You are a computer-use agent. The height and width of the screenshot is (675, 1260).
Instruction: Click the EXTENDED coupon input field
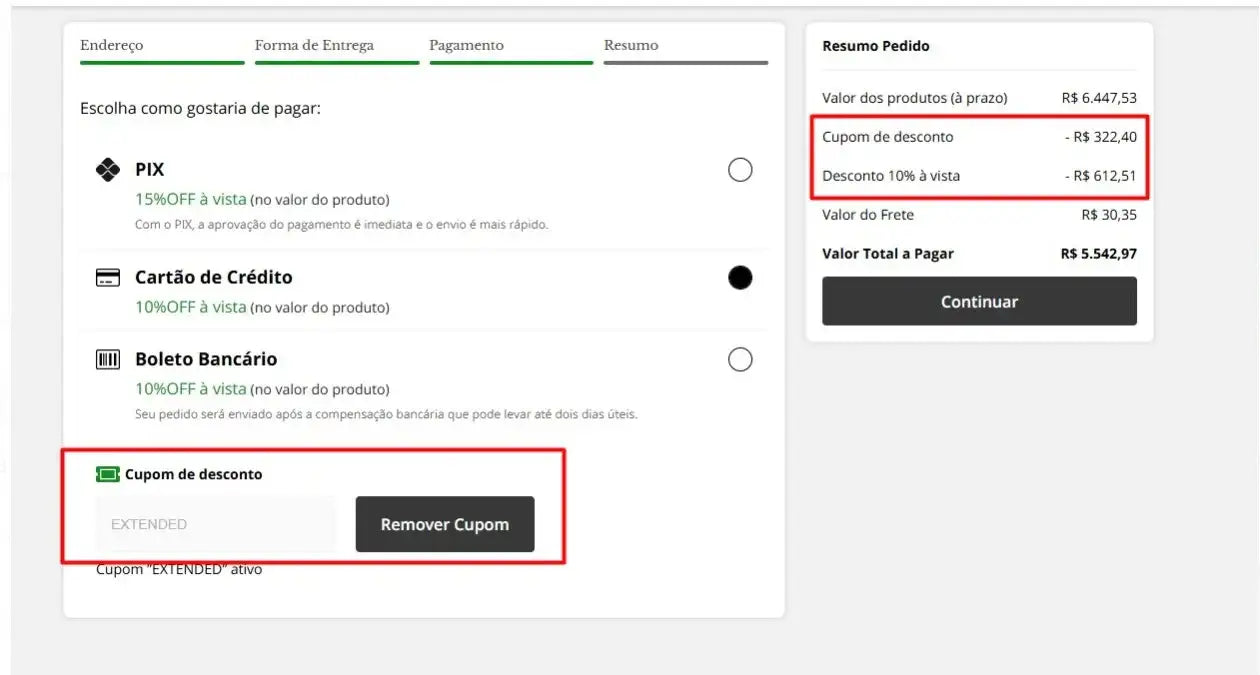click(x=215, y=523)
